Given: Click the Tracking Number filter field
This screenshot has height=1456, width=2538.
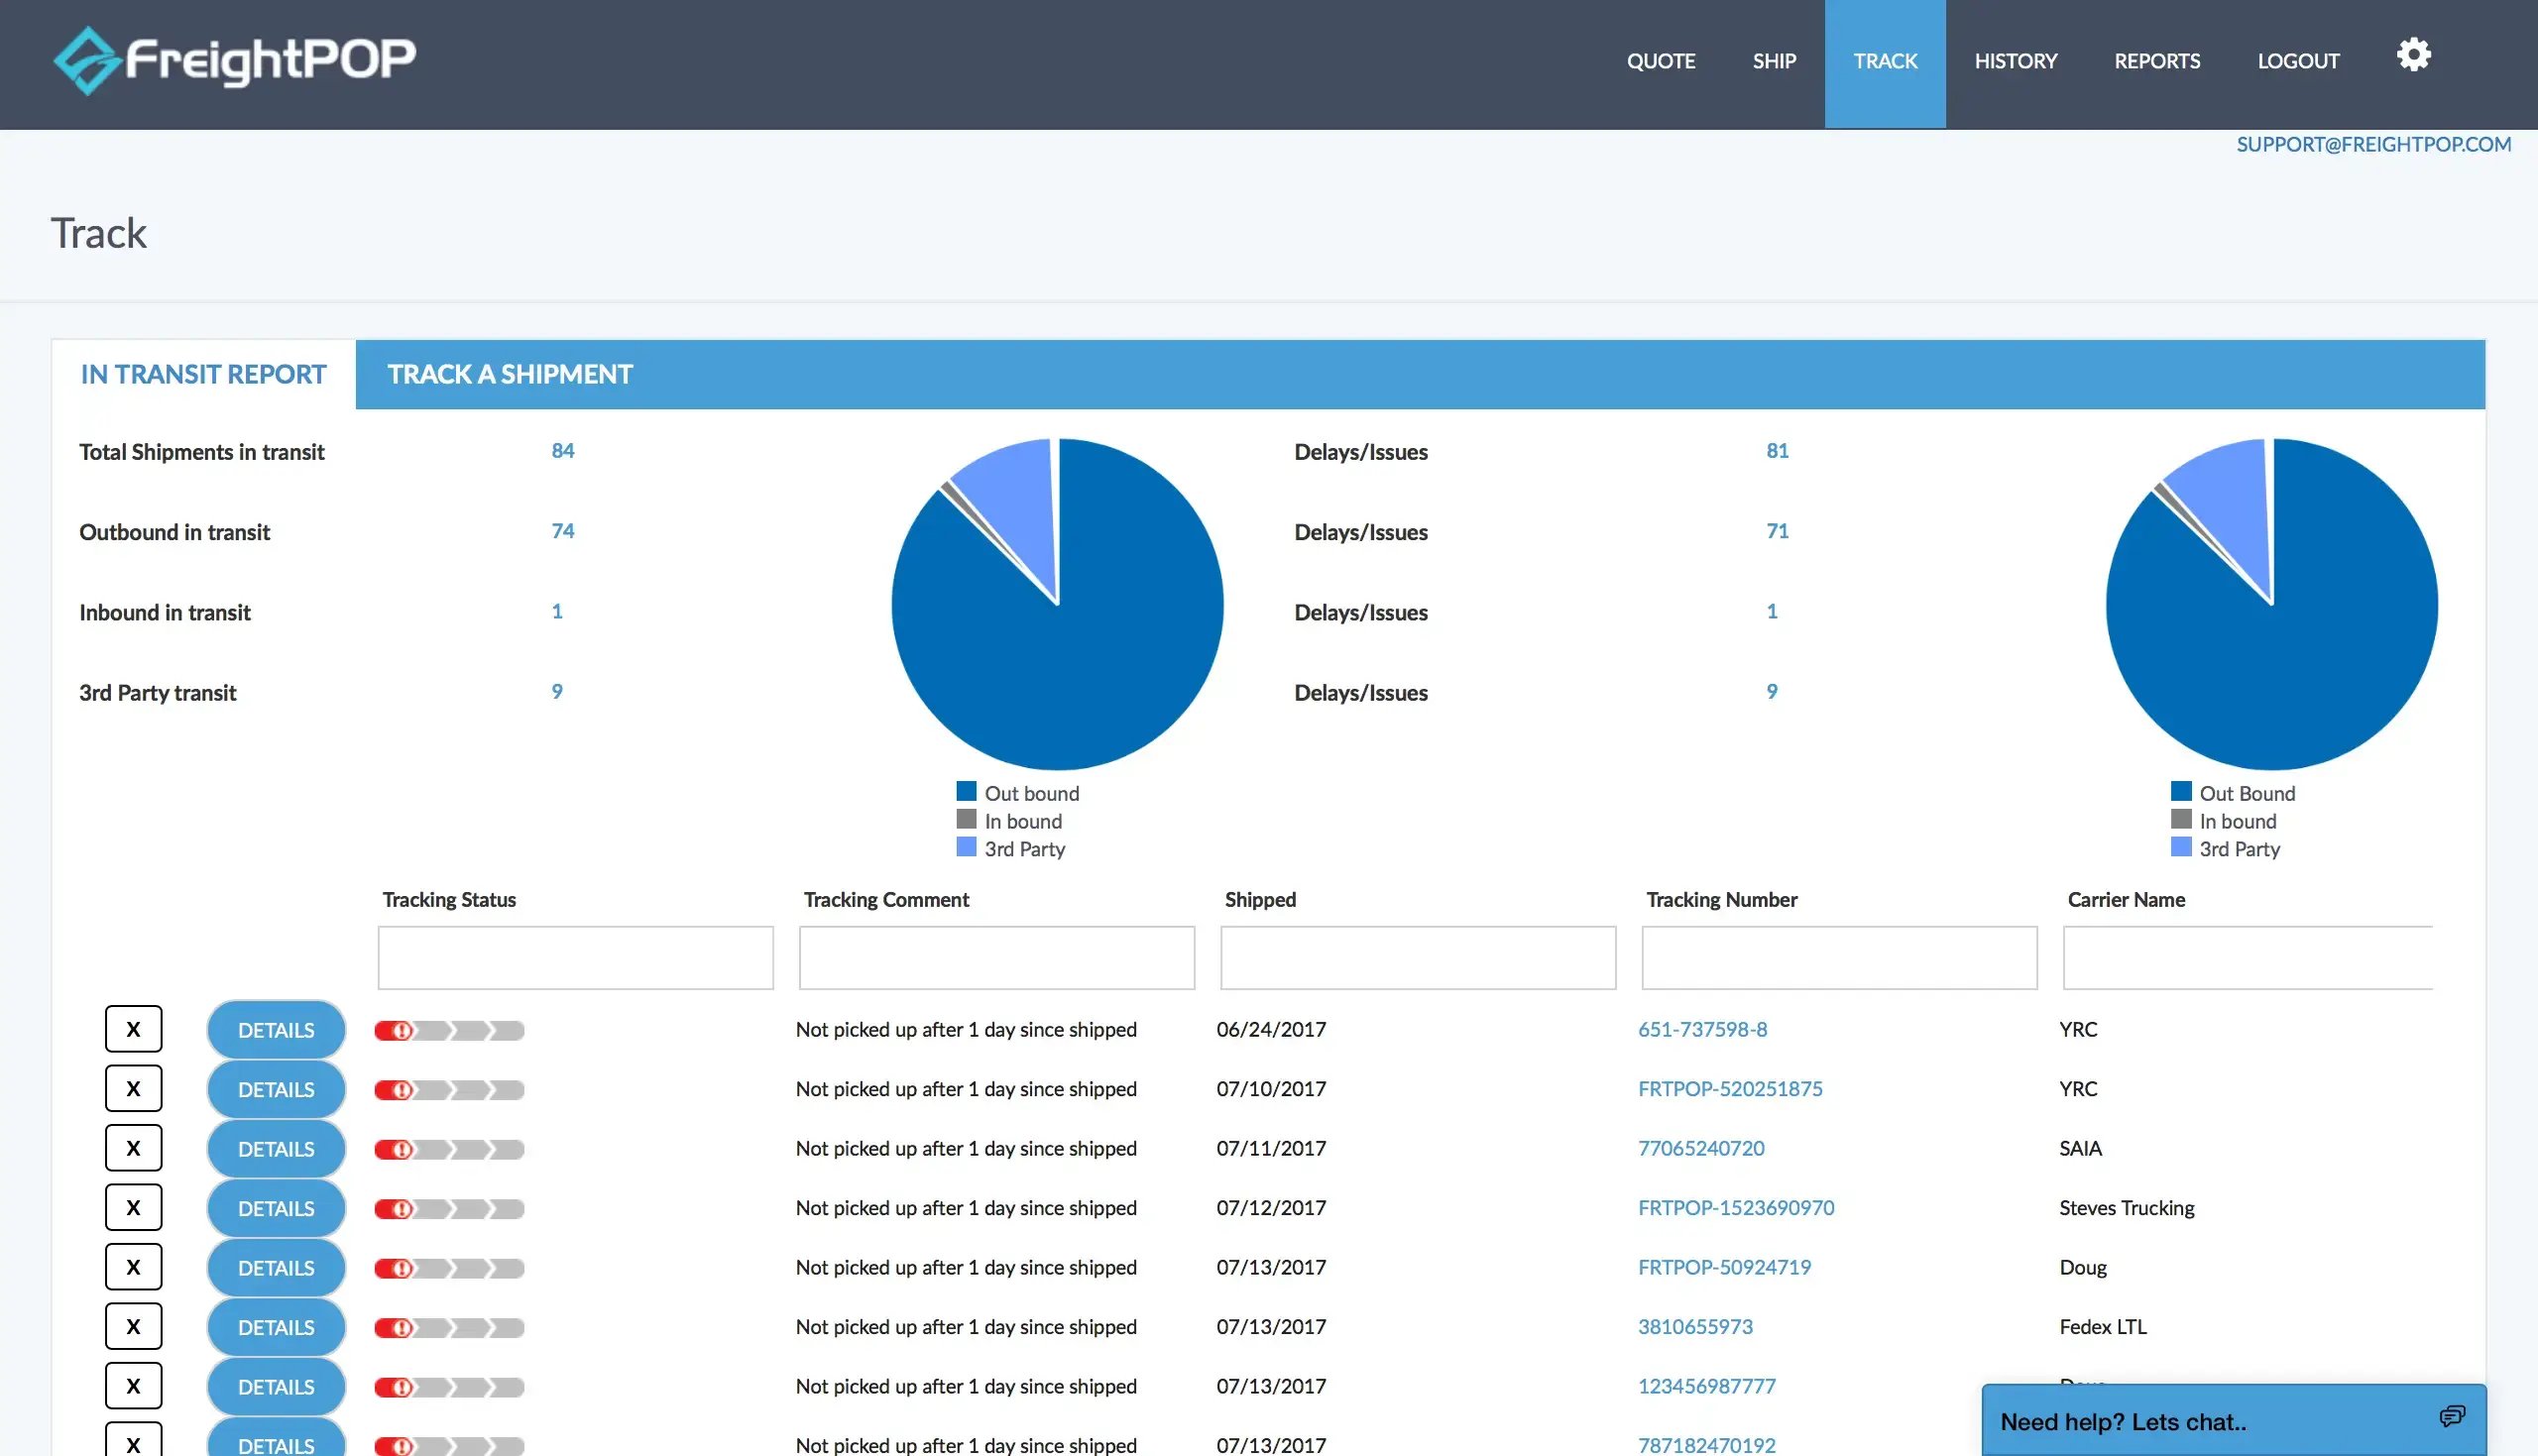Looking at the screenshot, I should pyautogui.click(x=1839, y=958).
